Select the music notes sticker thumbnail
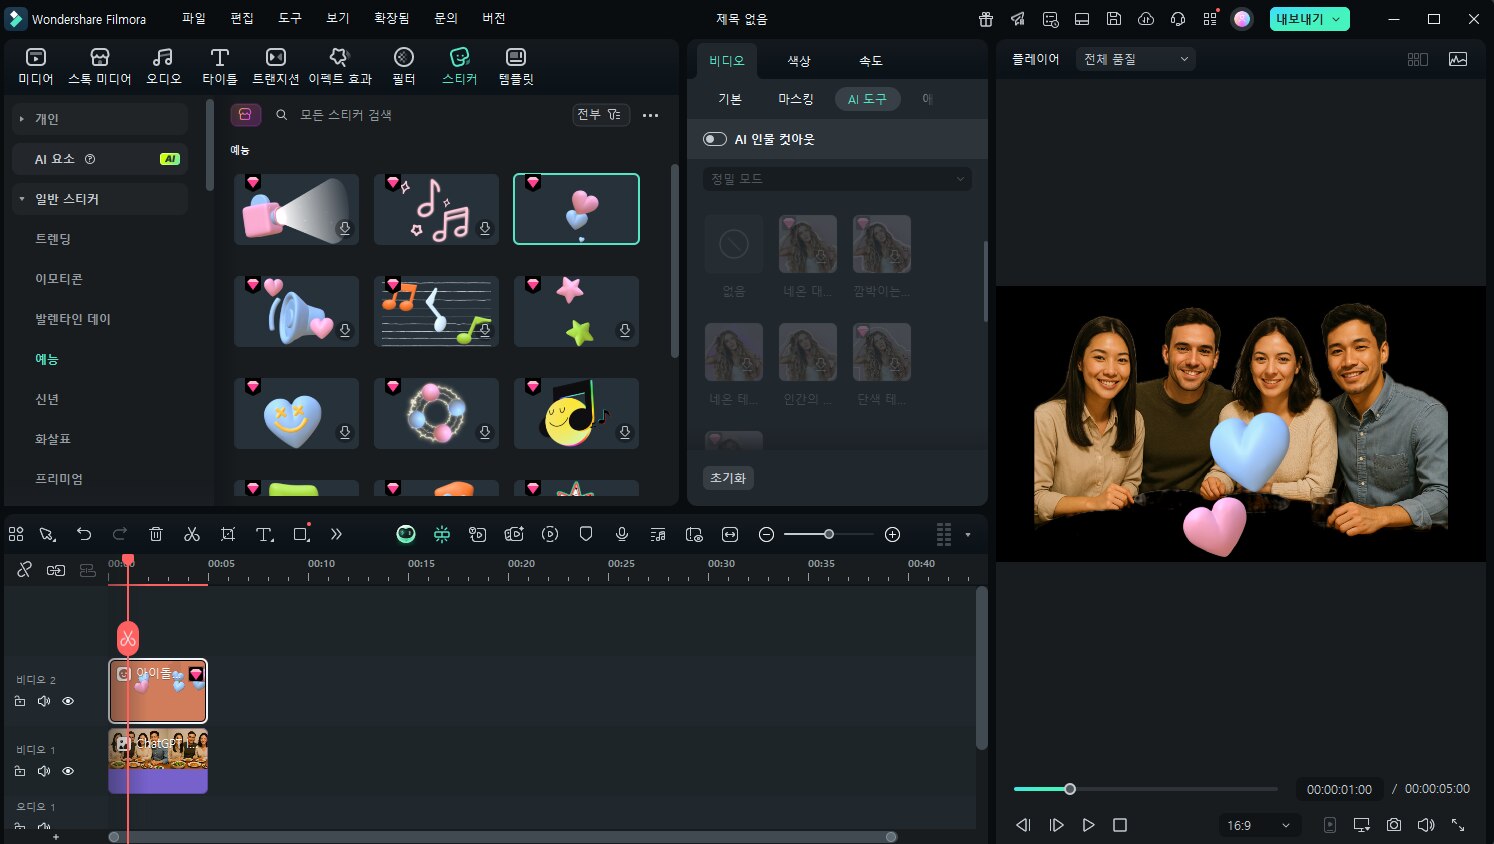Screen dimensions: 1494x844 [436, 209]
